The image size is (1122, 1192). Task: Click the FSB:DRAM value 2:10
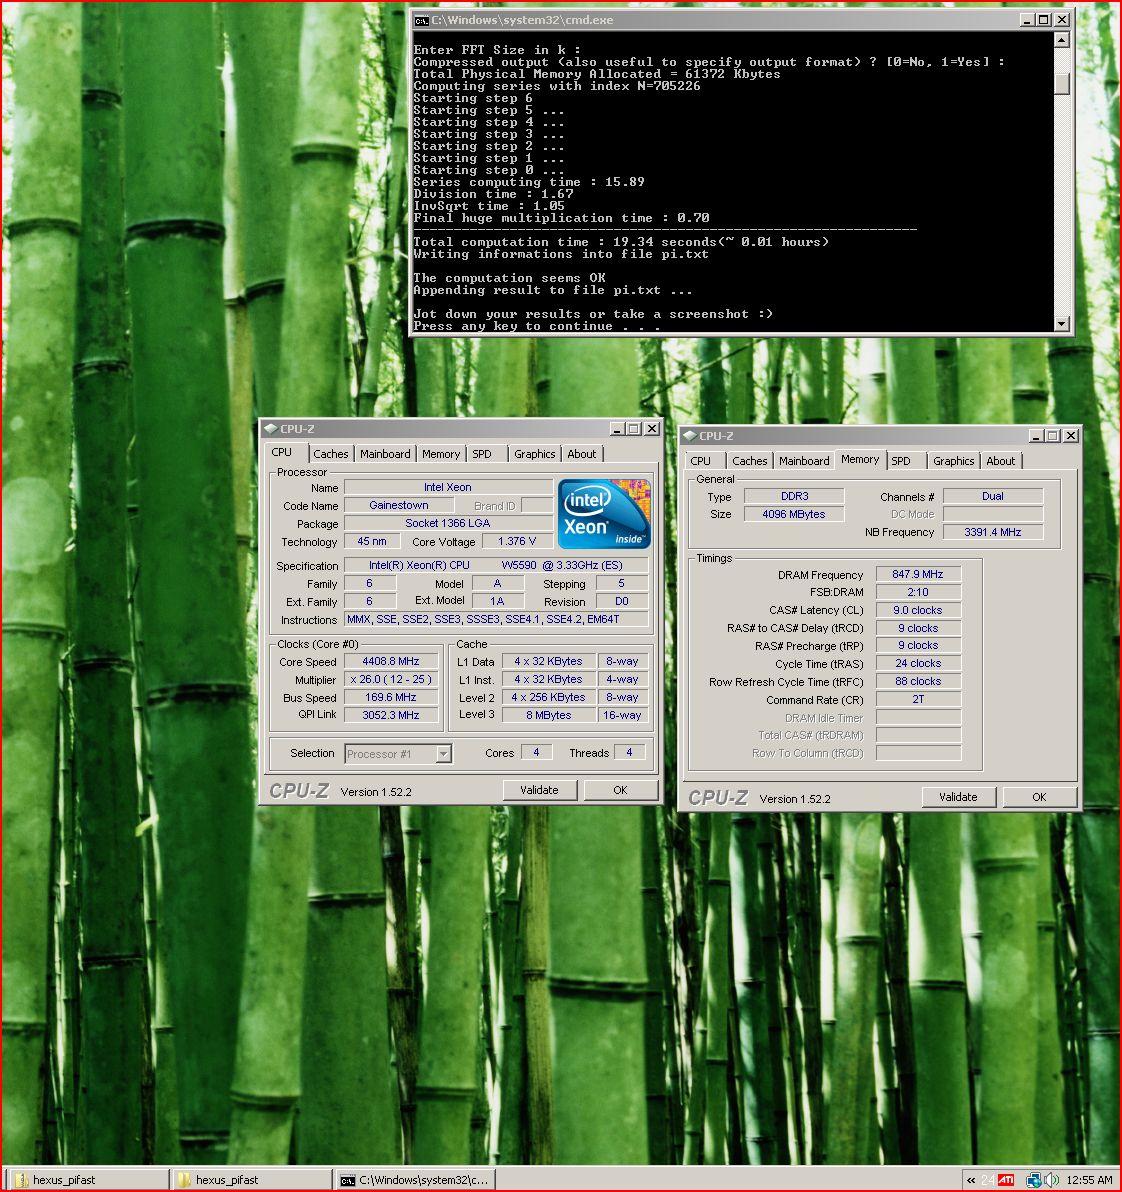point(918,592)
